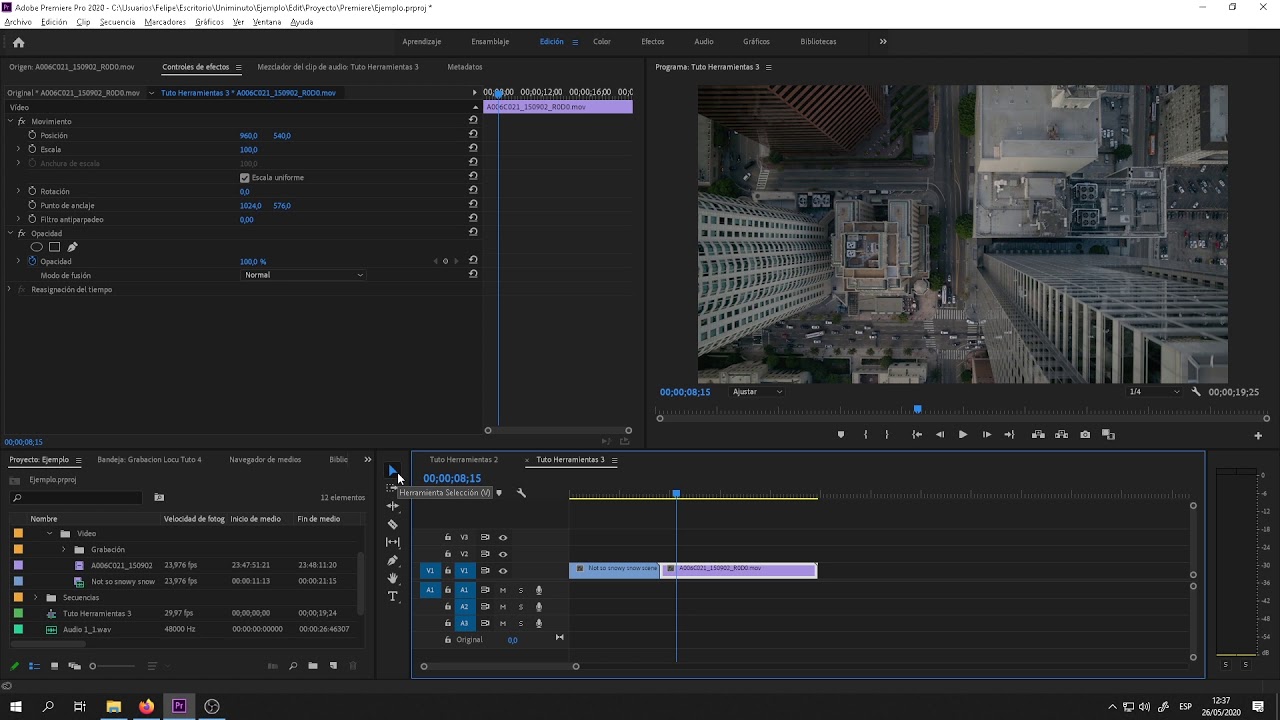
Task: Open the Modo de fusión dropdown
Action: [x=304, y=275]
